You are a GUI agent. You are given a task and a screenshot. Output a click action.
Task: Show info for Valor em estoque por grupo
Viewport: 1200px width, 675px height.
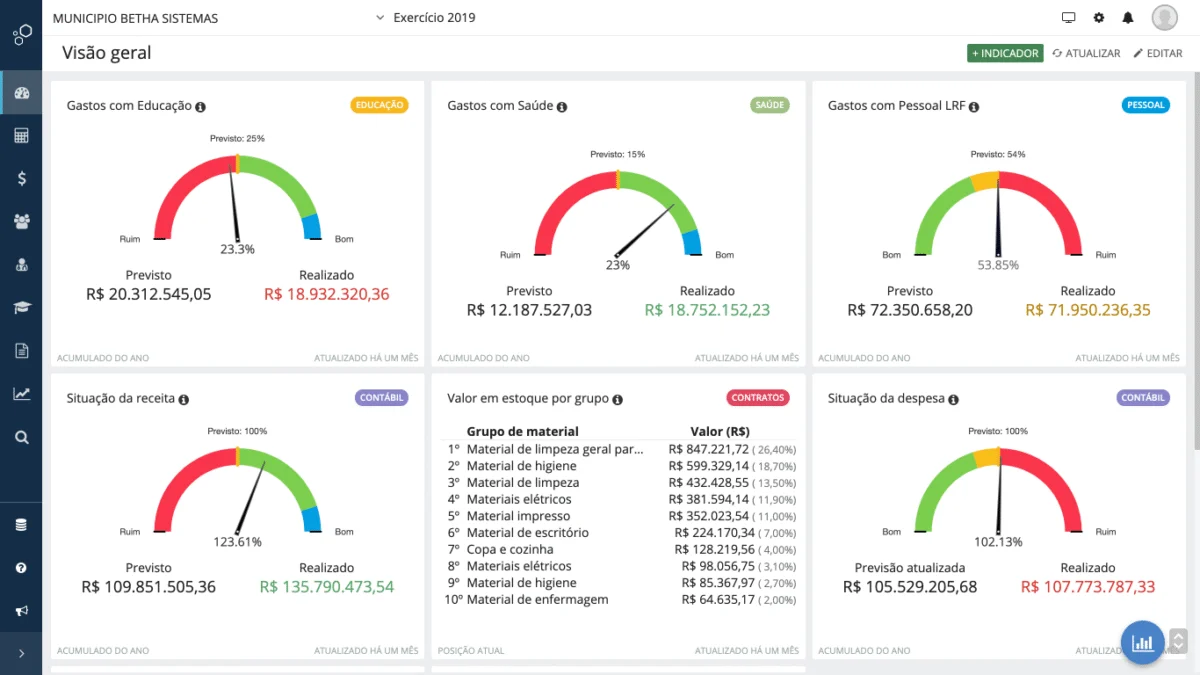tap(618, 398)
